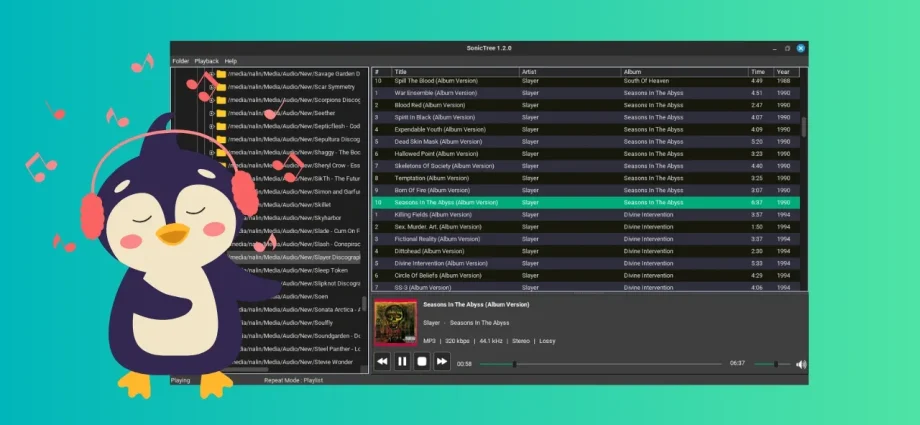Screen dimensions: 920x425
Task: Click the volume level slider
Action: click(x=772, y=364)
